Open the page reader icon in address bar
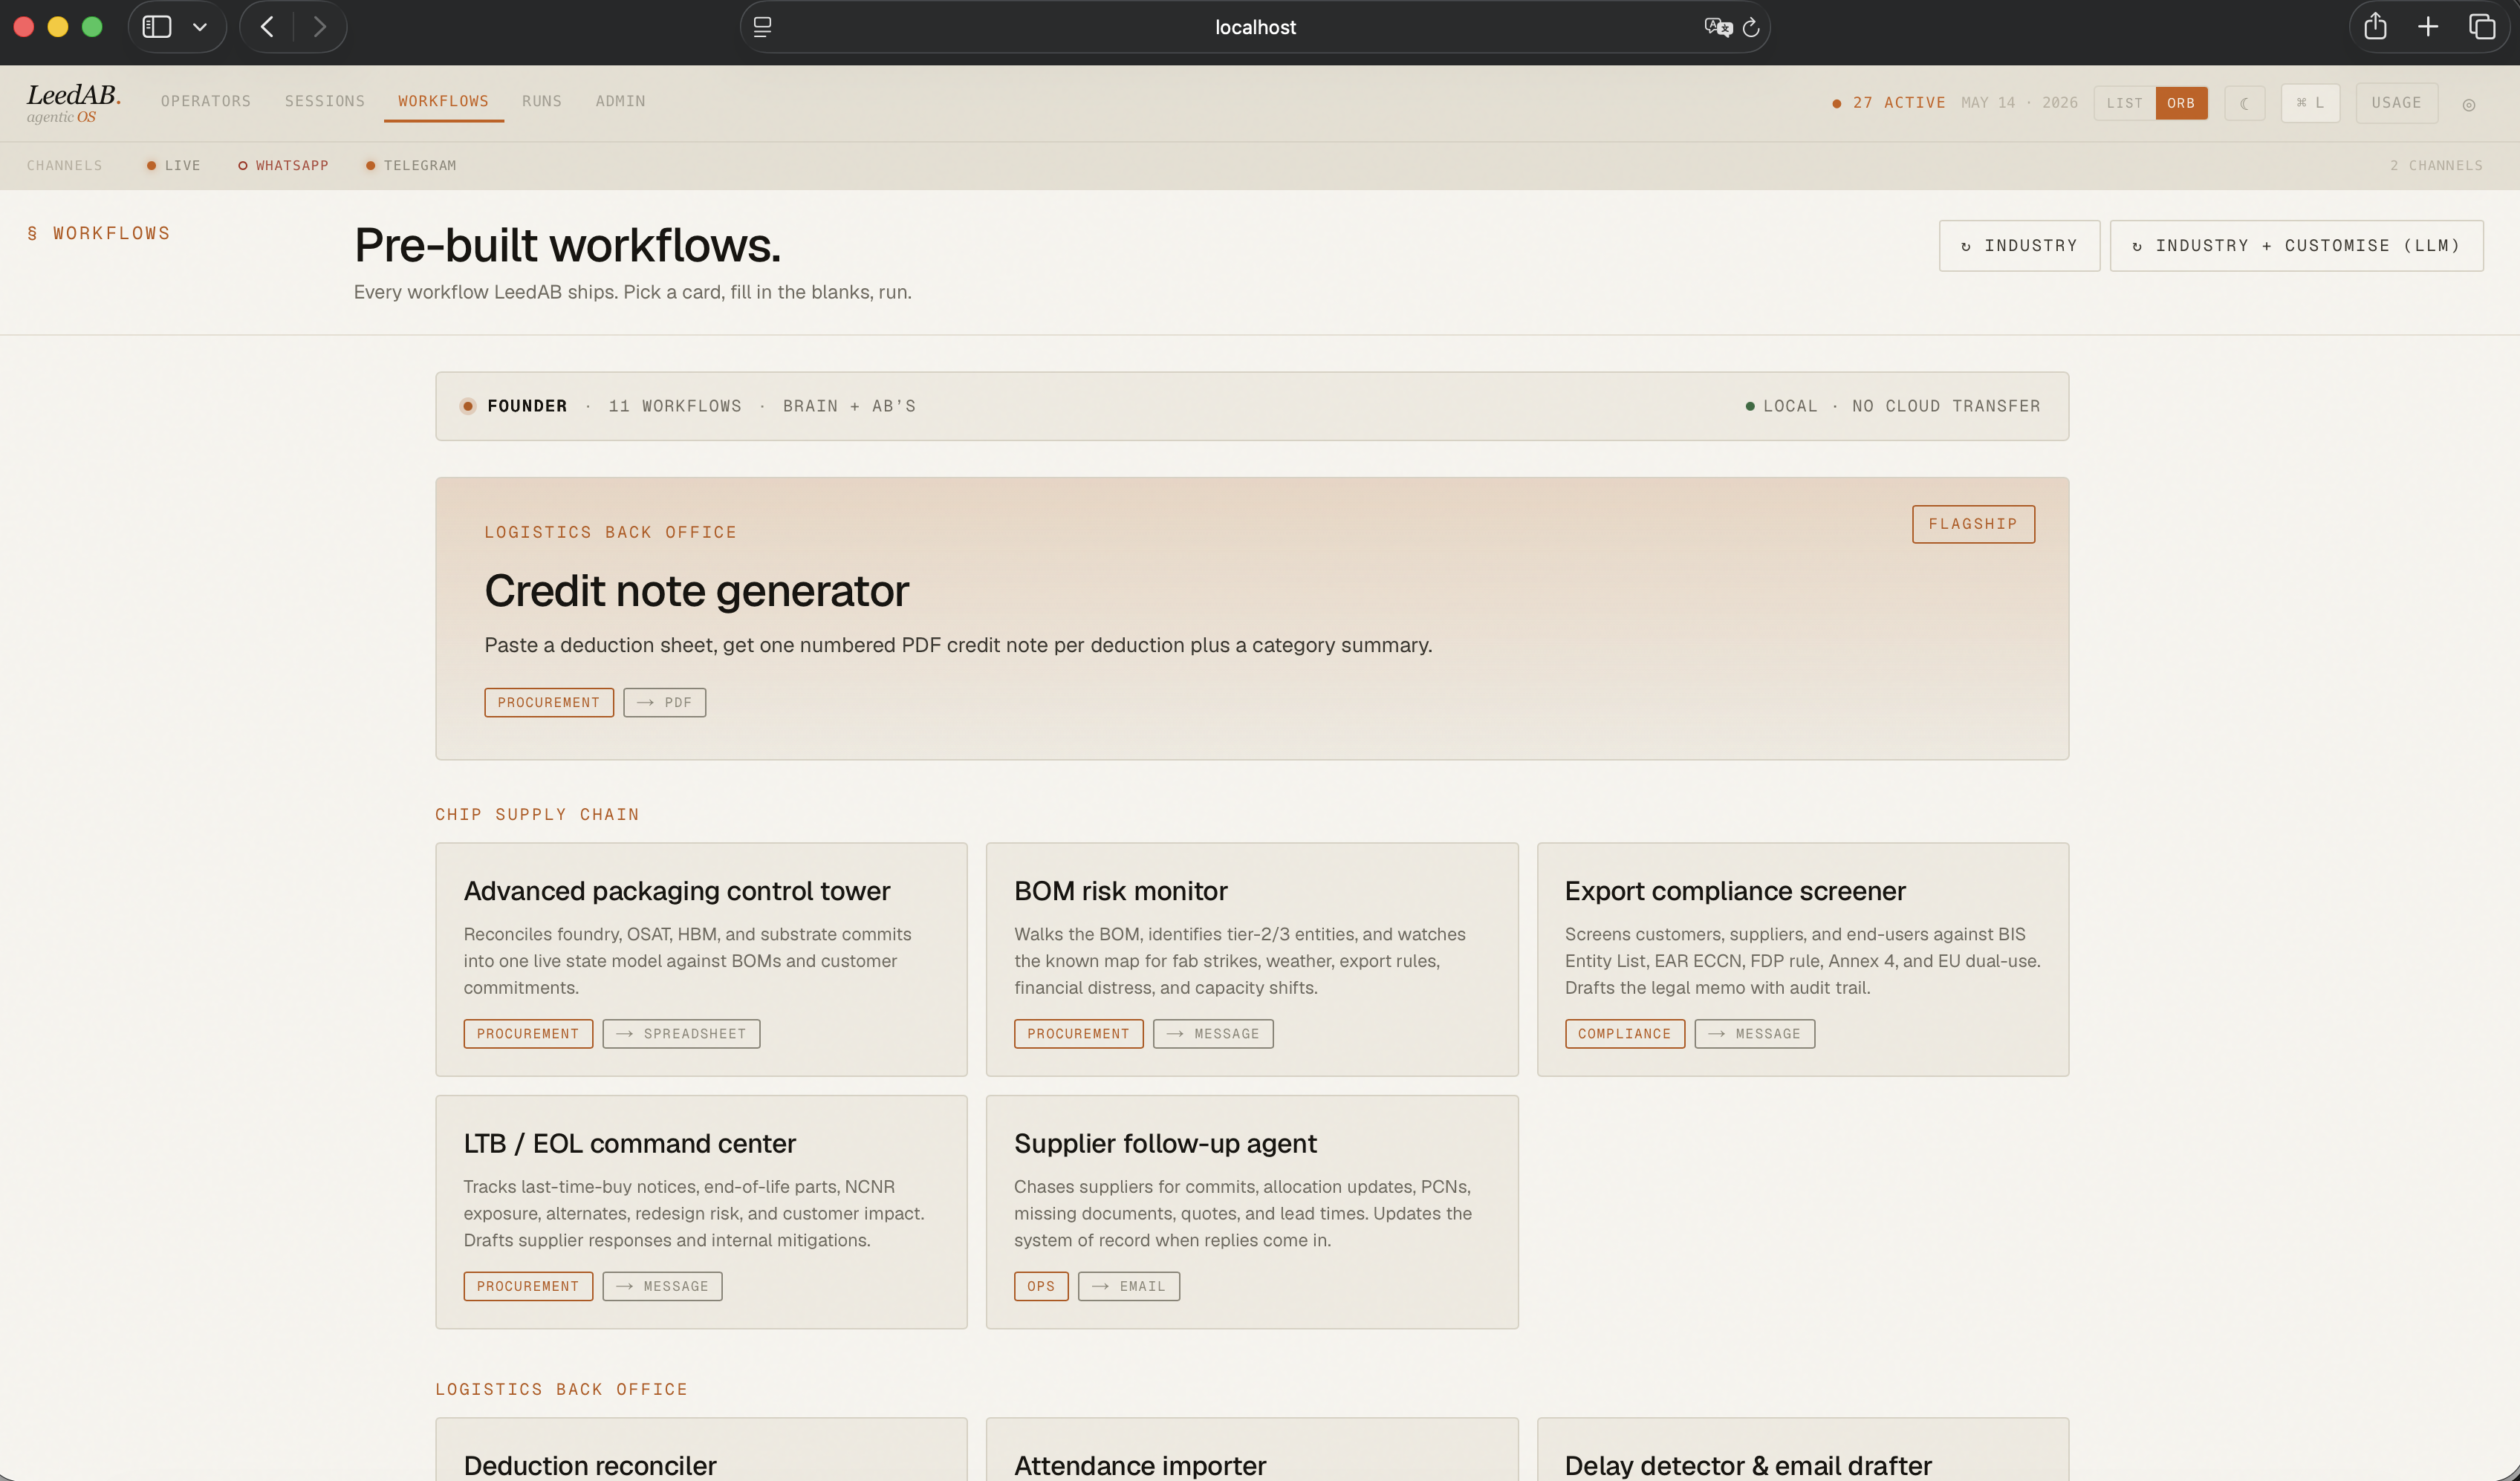This screenshot has height=1481, width=2520. click(762, 27)
